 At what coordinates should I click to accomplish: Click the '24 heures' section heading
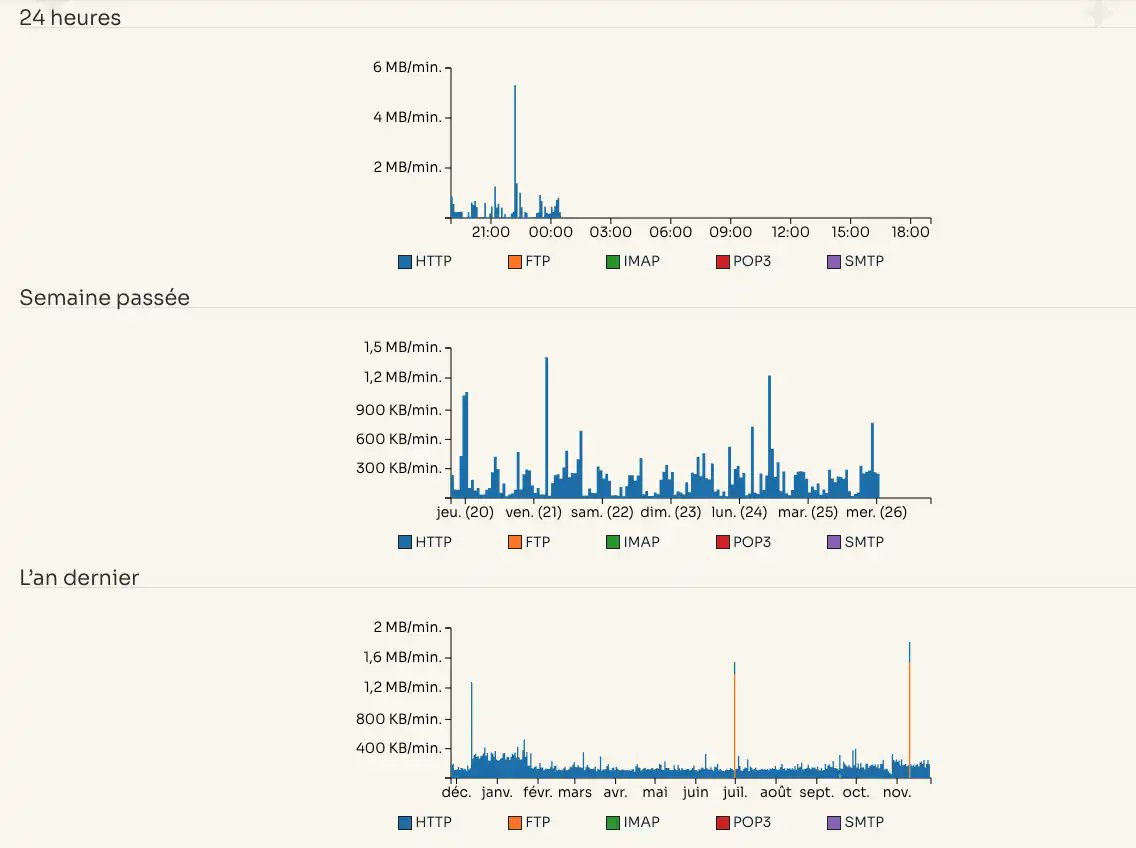[69, 17]
